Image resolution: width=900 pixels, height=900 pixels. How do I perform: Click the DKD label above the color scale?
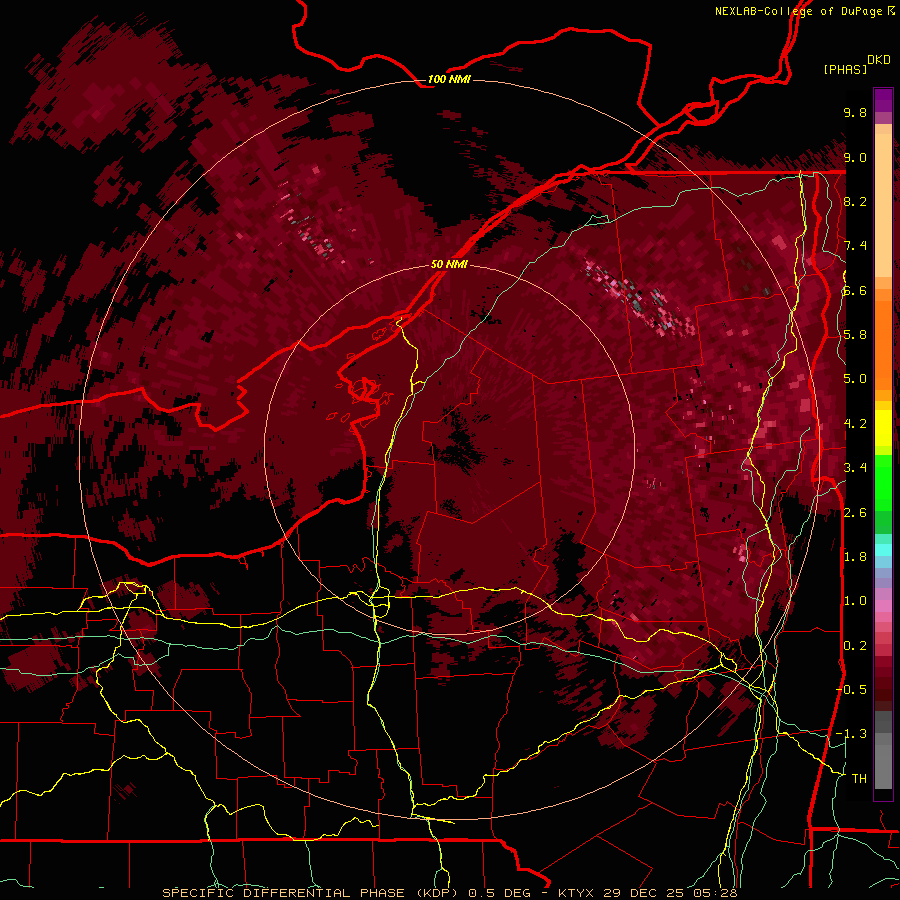[879, 60]
